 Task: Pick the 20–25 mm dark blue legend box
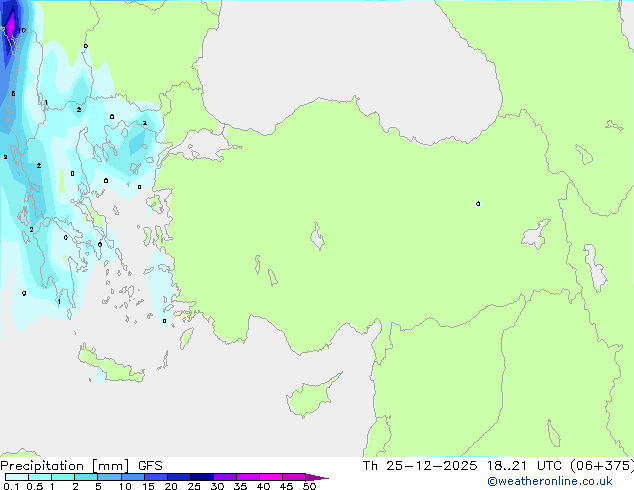click(179, 477)
